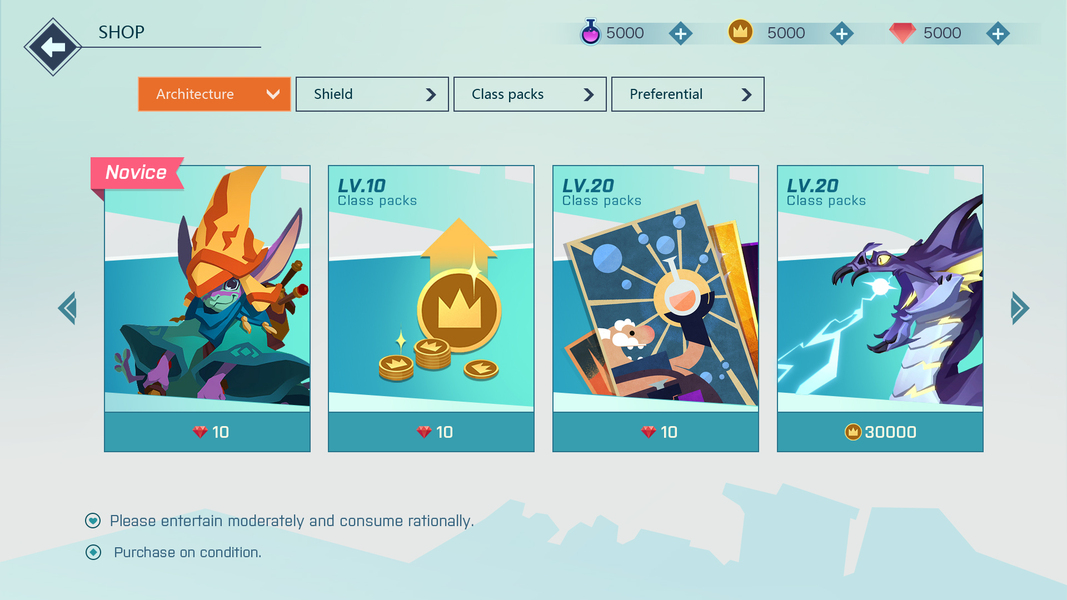Open the Class packs category arrow
The image size is (1067, 600).
589,95
